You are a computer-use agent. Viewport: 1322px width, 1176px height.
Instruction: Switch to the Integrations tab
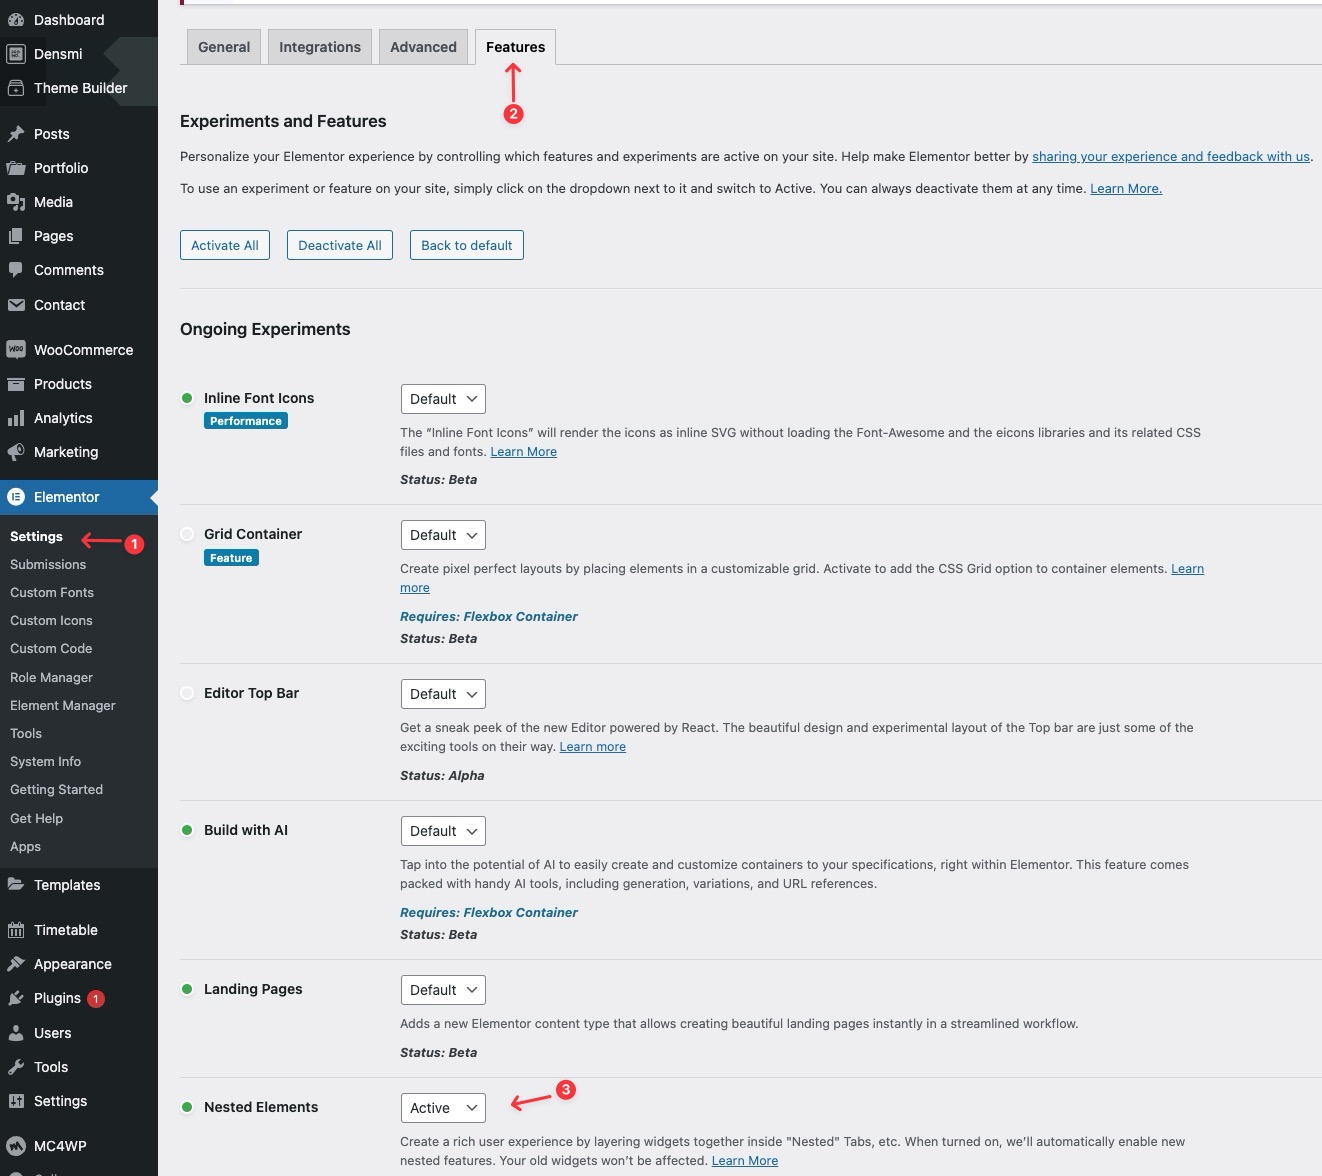(320, 47)
